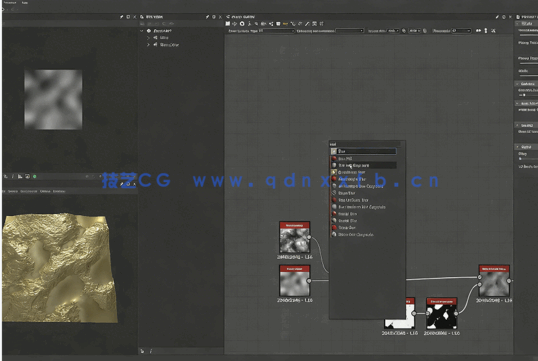
Task: Click the diagonal pencil icon in graph toolbar
Action: 307,24
